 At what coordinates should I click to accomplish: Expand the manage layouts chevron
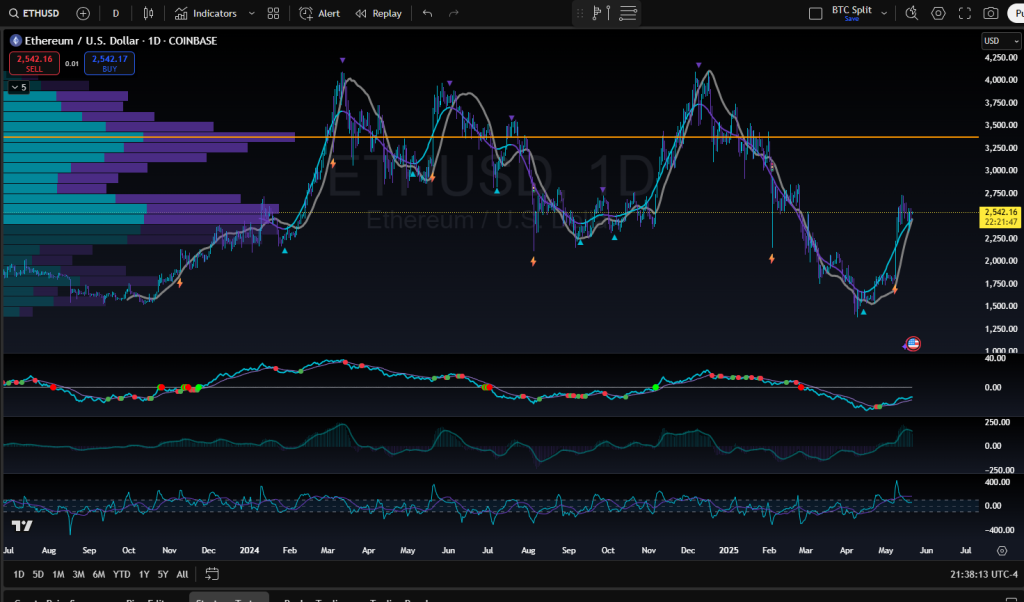[884, 13]
